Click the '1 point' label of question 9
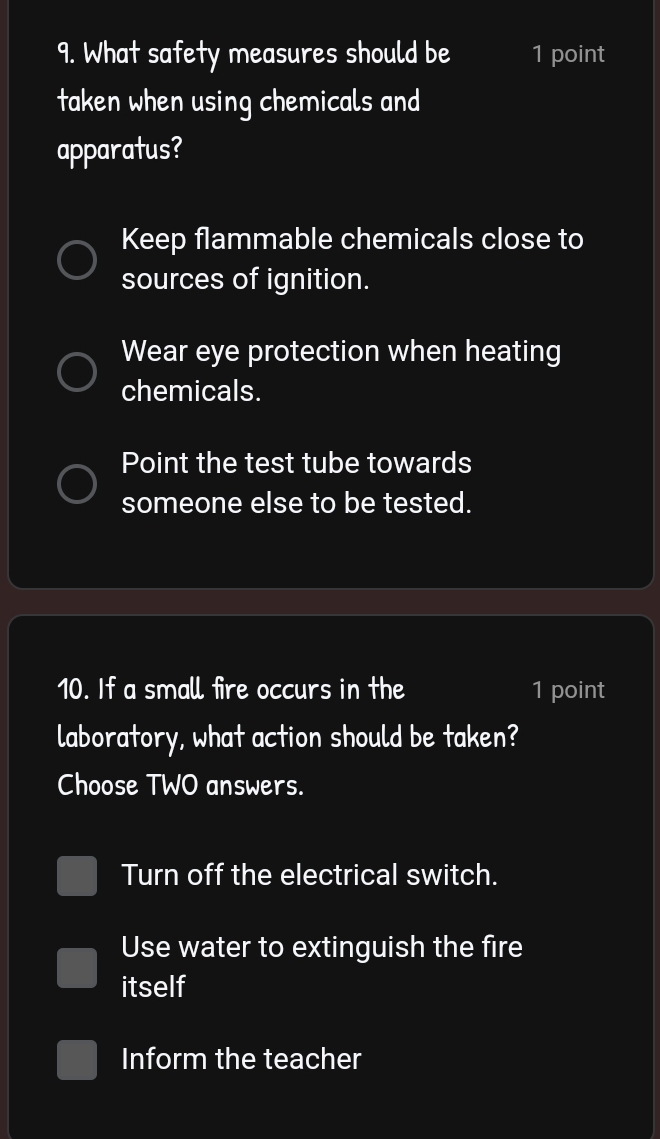The image size is (660, 1139). (568, 55)
